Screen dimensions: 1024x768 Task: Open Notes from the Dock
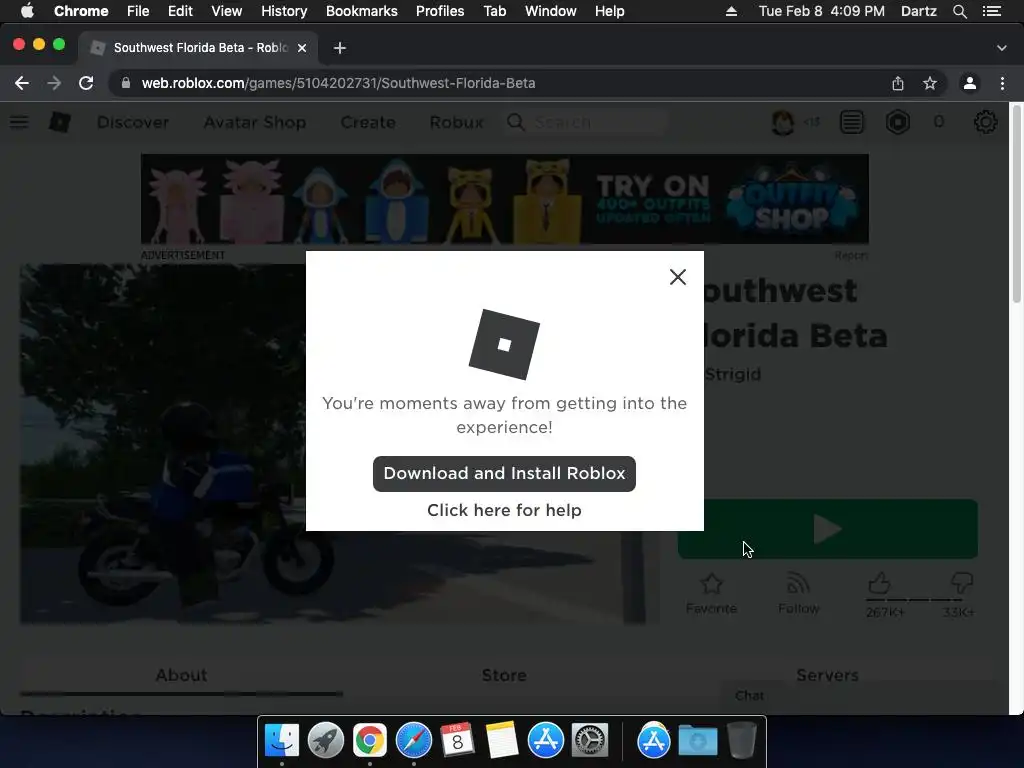502,740
